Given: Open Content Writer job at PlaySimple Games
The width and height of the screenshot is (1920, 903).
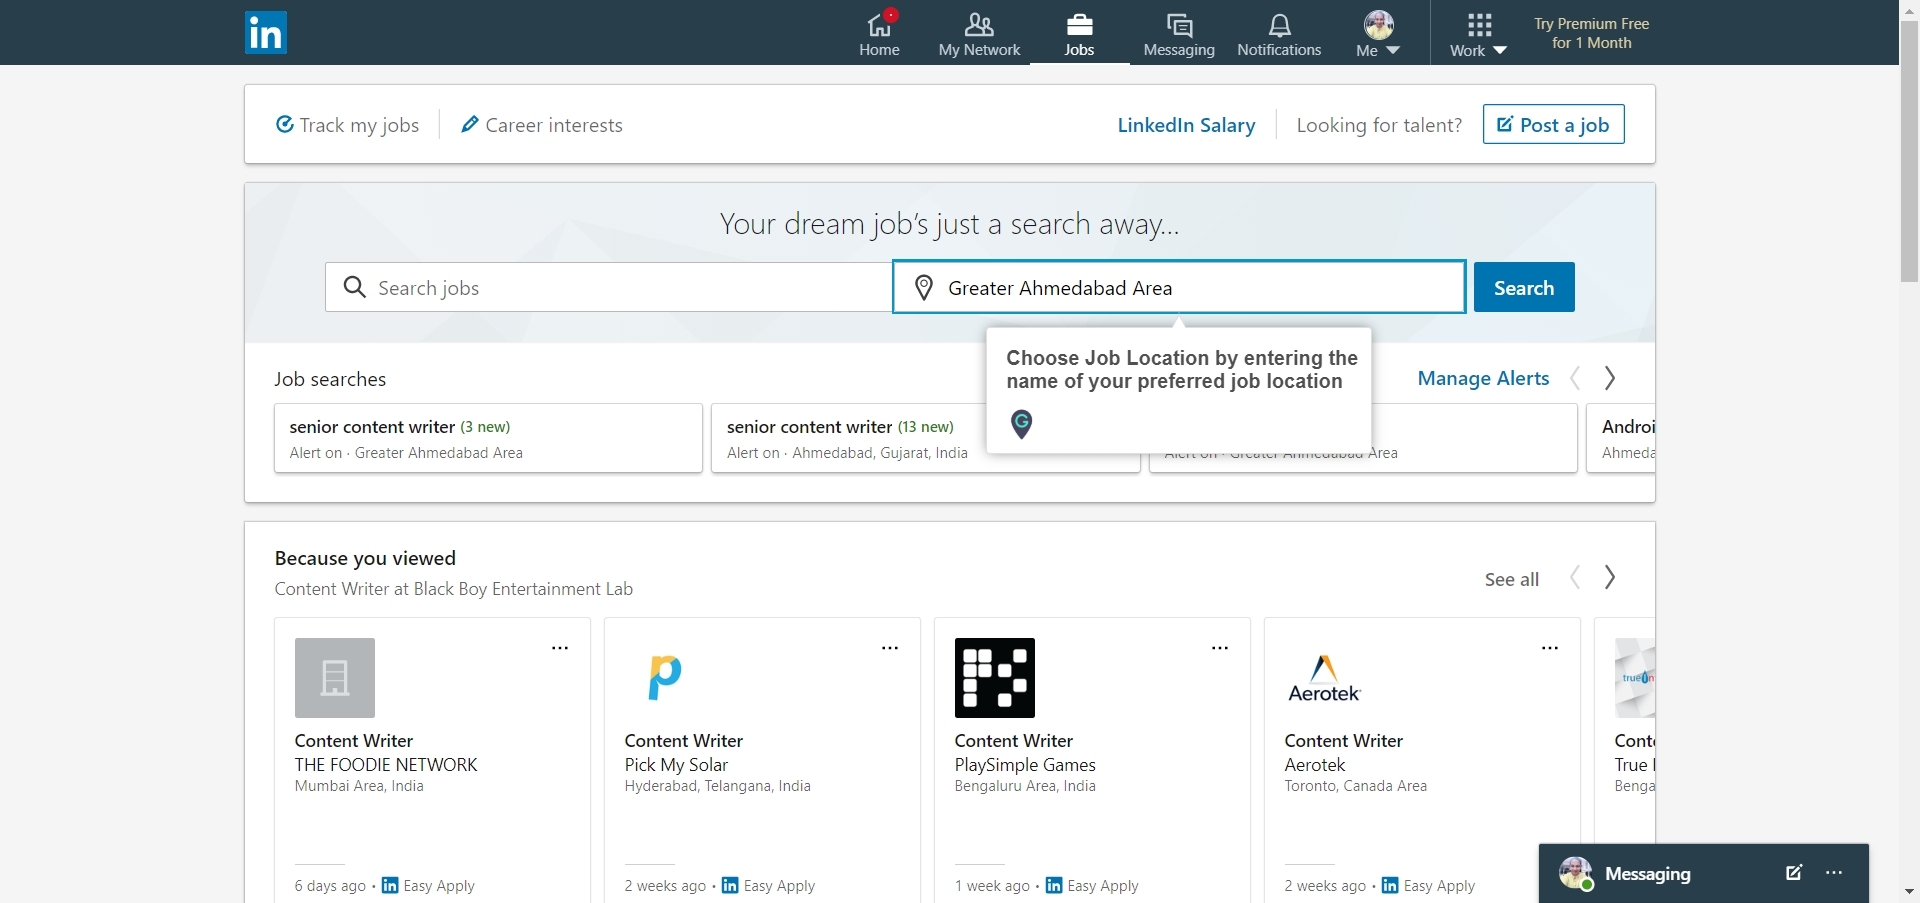Looking at the screenshot, I should [x=1014, y=741].
